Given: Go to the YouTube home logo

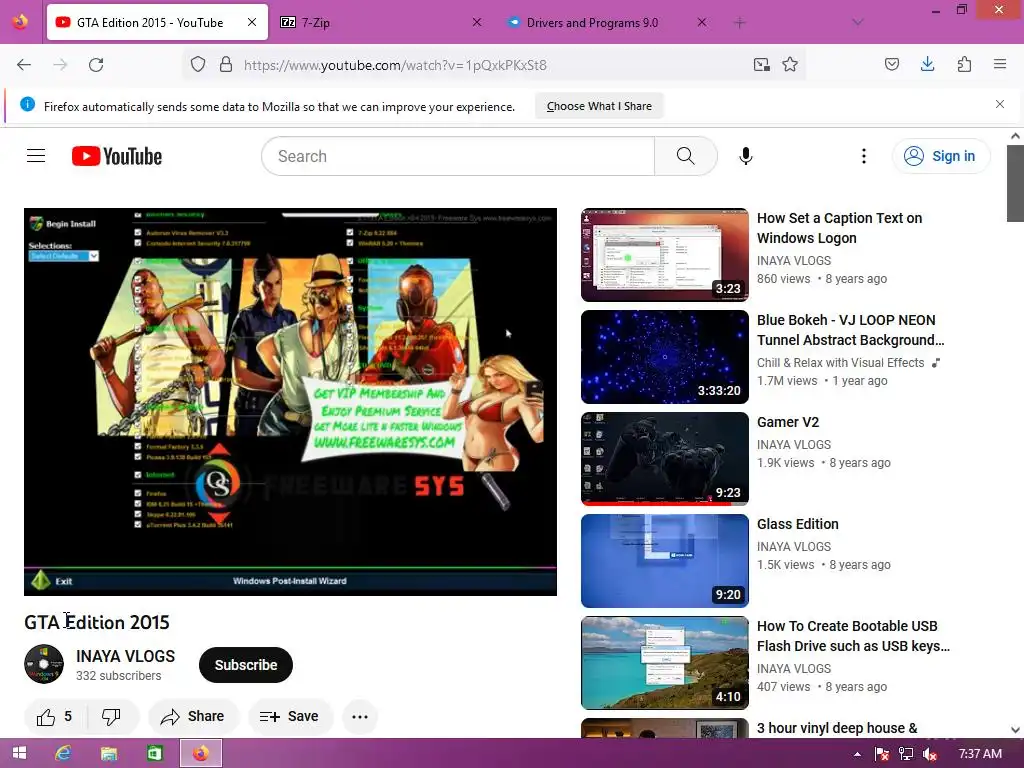Looking at the screenshot, I should pos(117,156).
